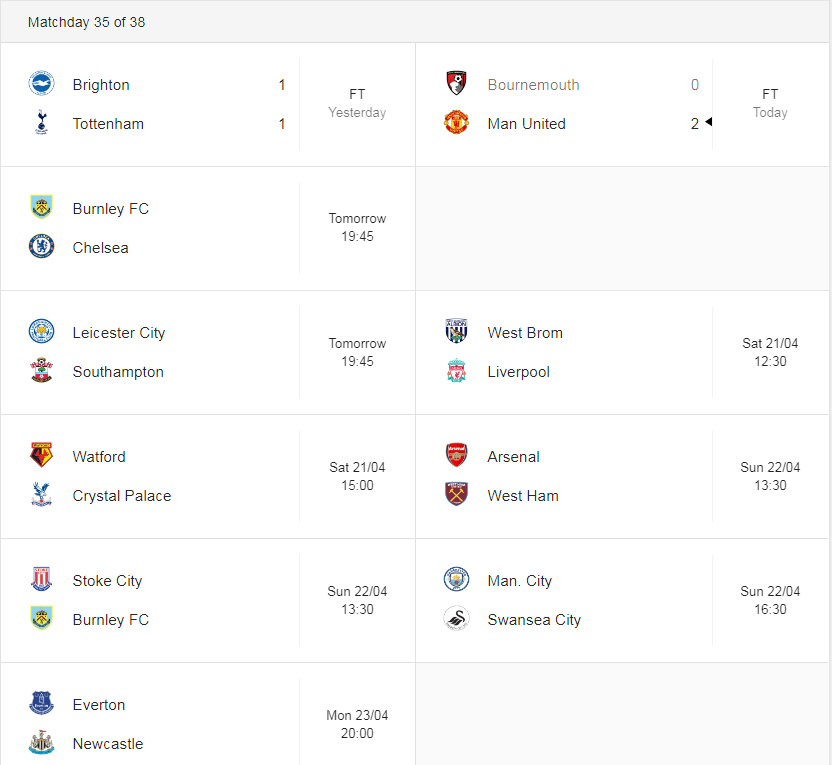832x765 pixels.
Task: Click the Leicester City club crest
Action: (41, 332)
